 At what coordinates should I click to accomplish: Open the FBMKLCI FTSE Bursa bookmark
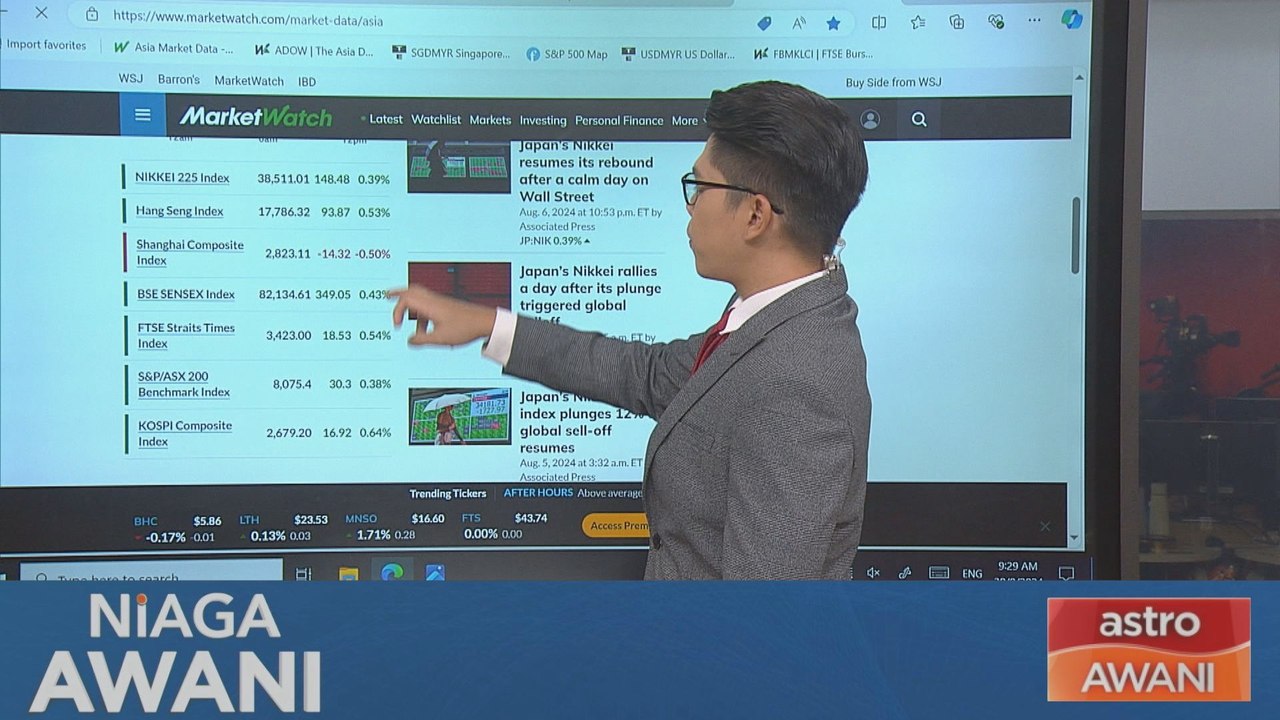(x=813, y=53)
